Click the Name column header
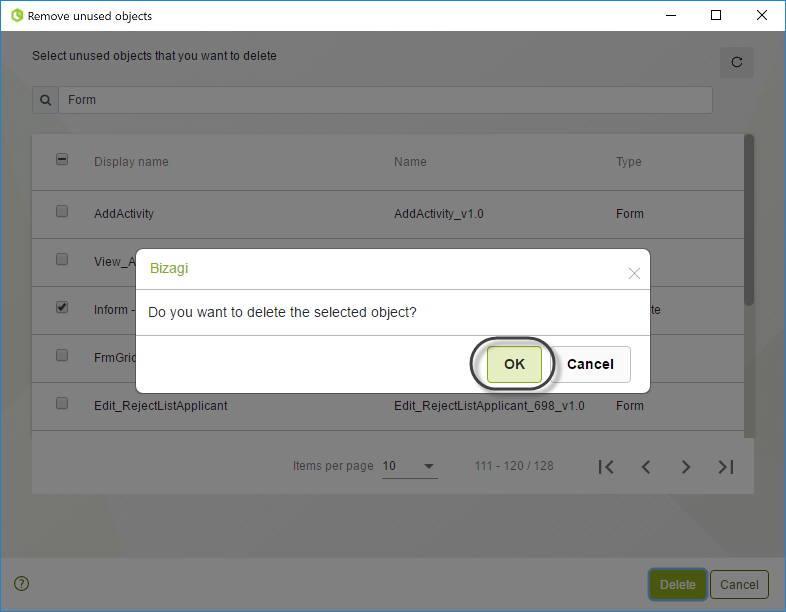 pyautogui.click(x=410, y=162)
